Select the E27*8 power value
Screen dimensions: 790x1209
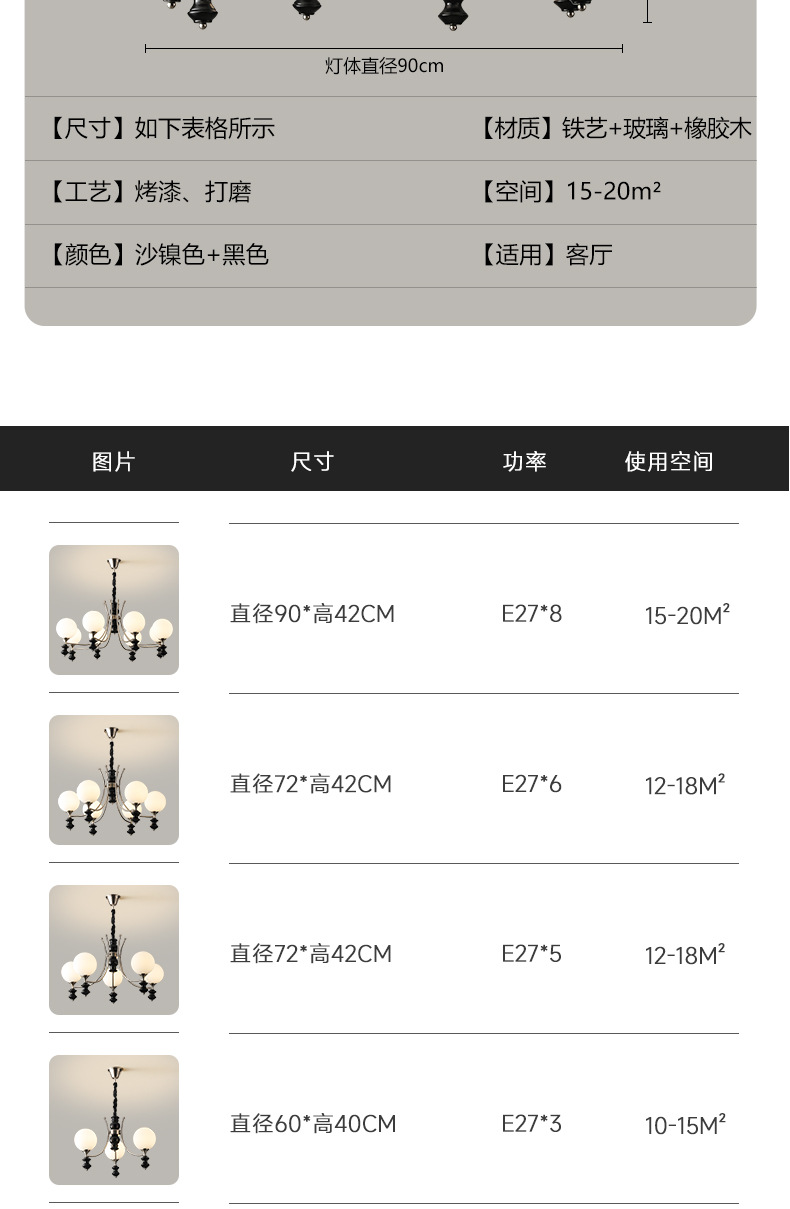(531, 614)
